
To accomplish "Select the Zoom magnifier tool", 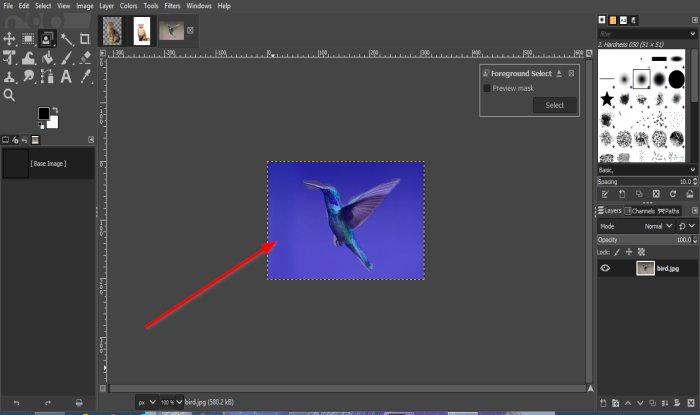I will click(9, 95).
